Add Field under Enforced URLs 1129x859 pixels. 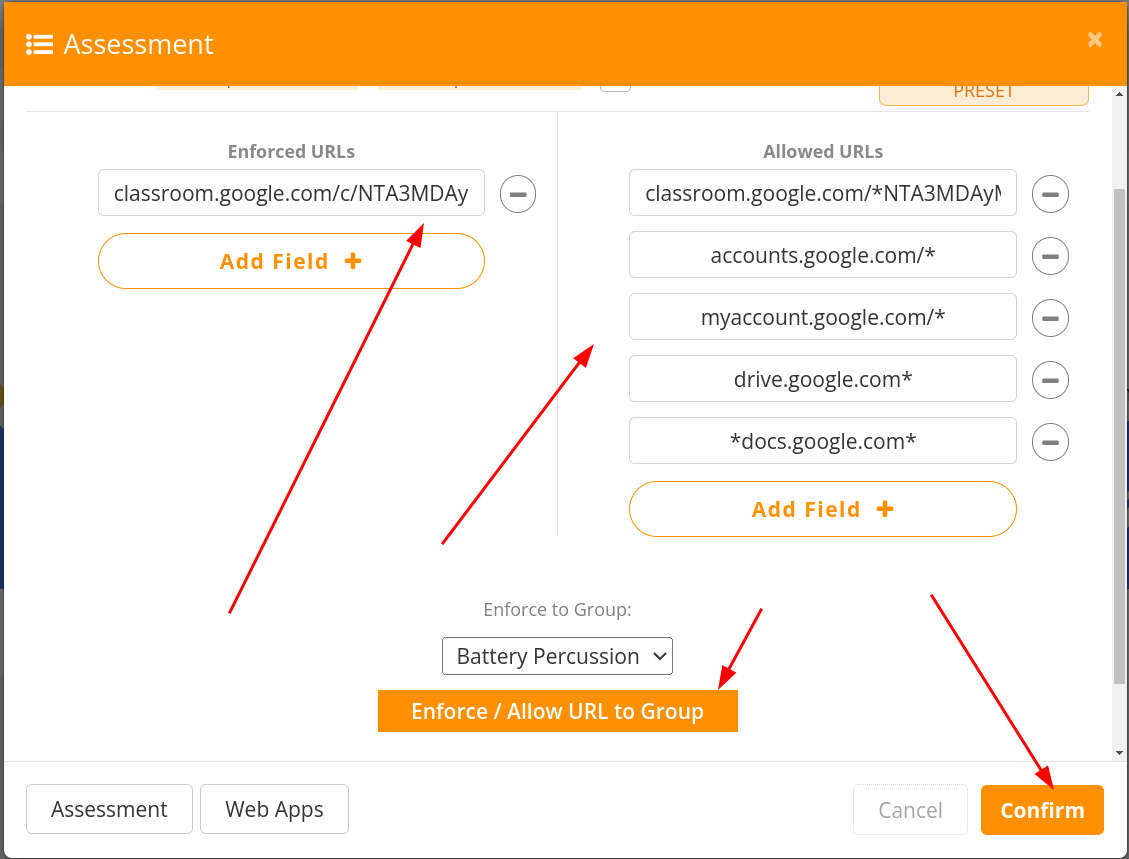coord(291,261)
